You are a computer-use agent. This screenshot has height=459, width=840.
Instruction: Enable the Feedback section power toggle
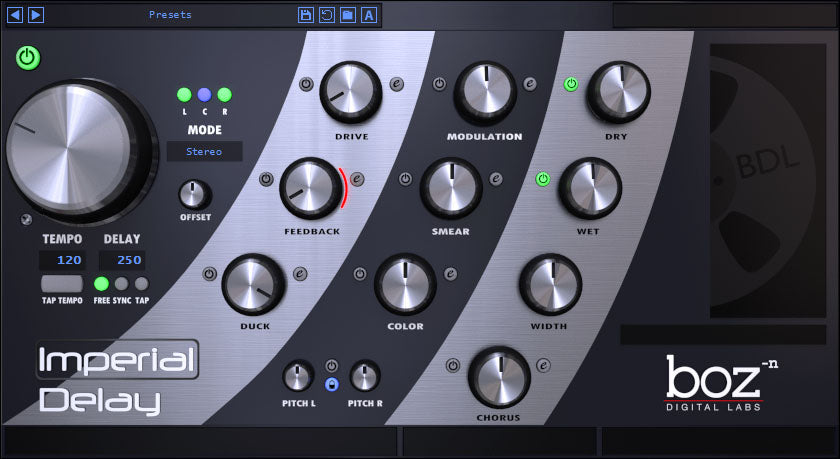point(266,180)
